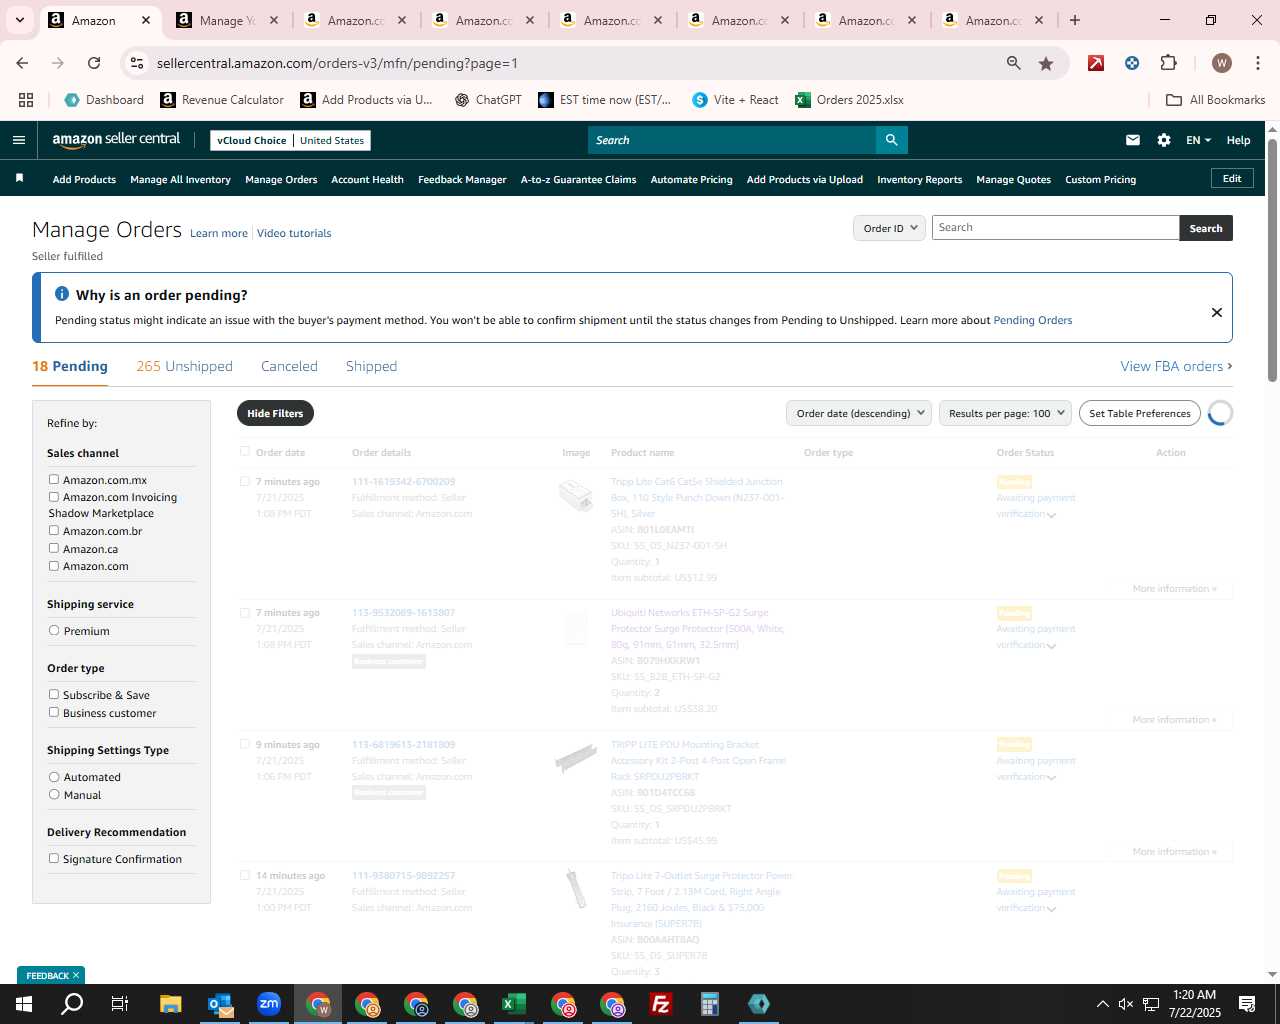Open the Pending Orders help link
1280x1024 pixels.
pos(1032,320)
